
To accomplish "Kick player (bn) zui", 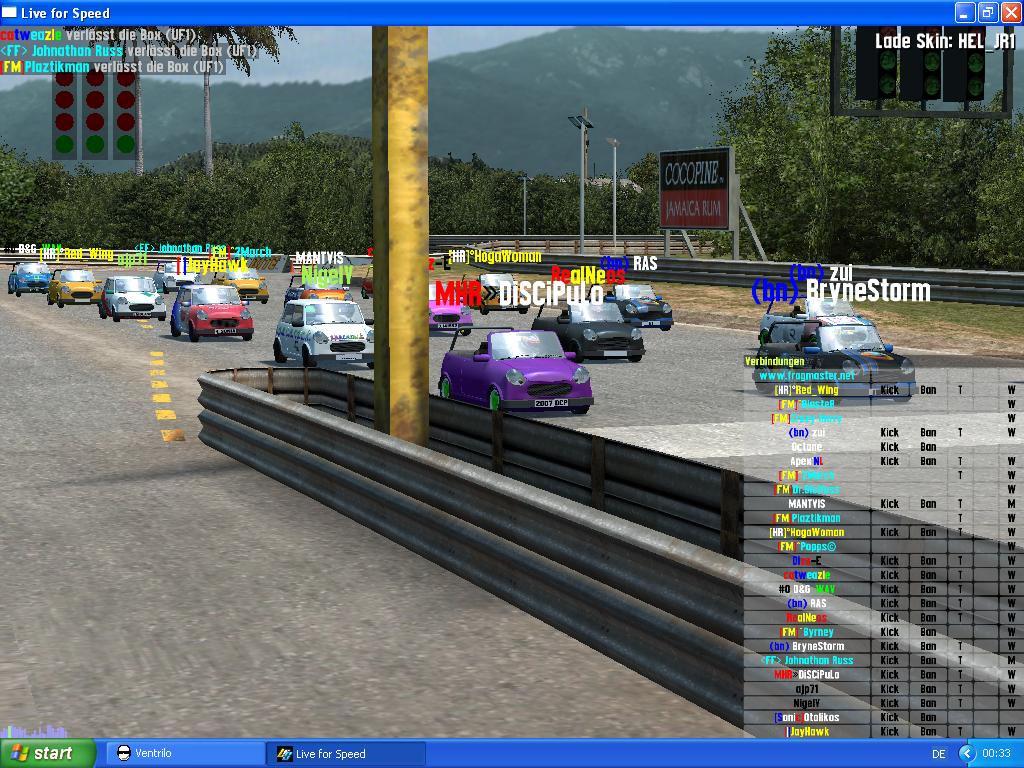I will point(889,432).
